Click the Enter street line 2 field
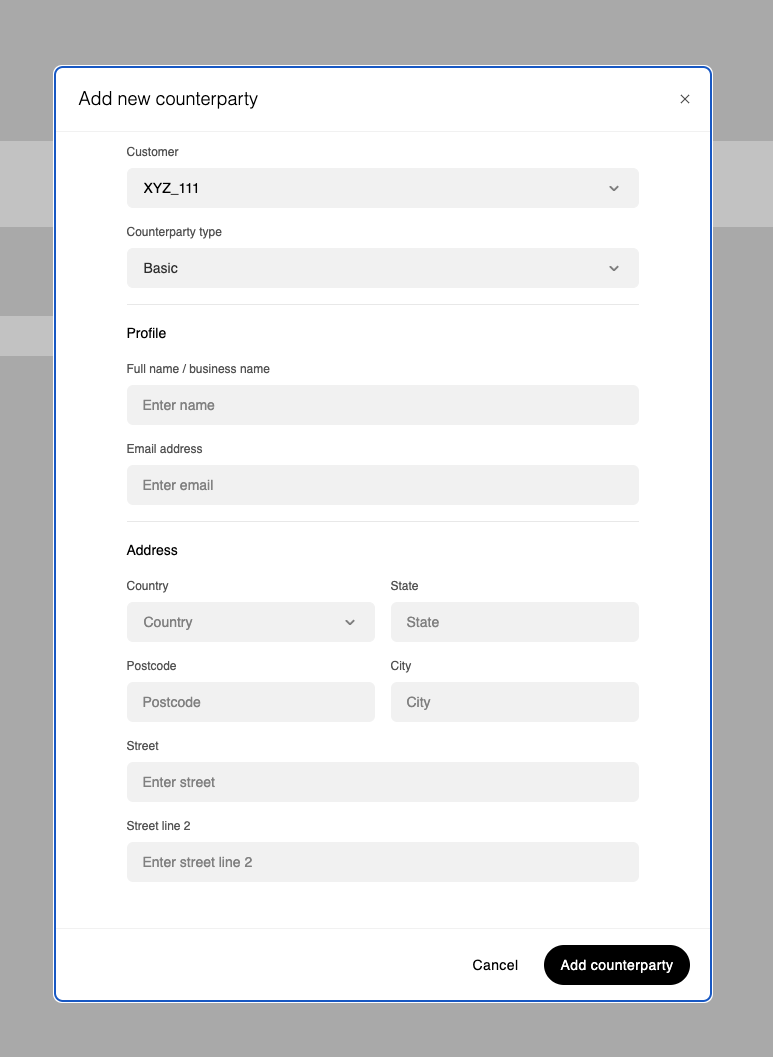 [x=382, y=862]
